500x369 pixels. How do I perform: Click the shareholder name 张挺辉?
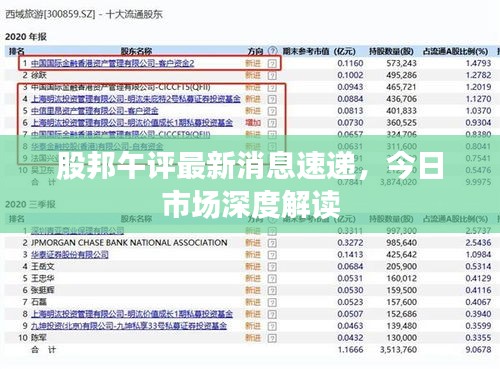pyautogui.click(x=42, y=290)
